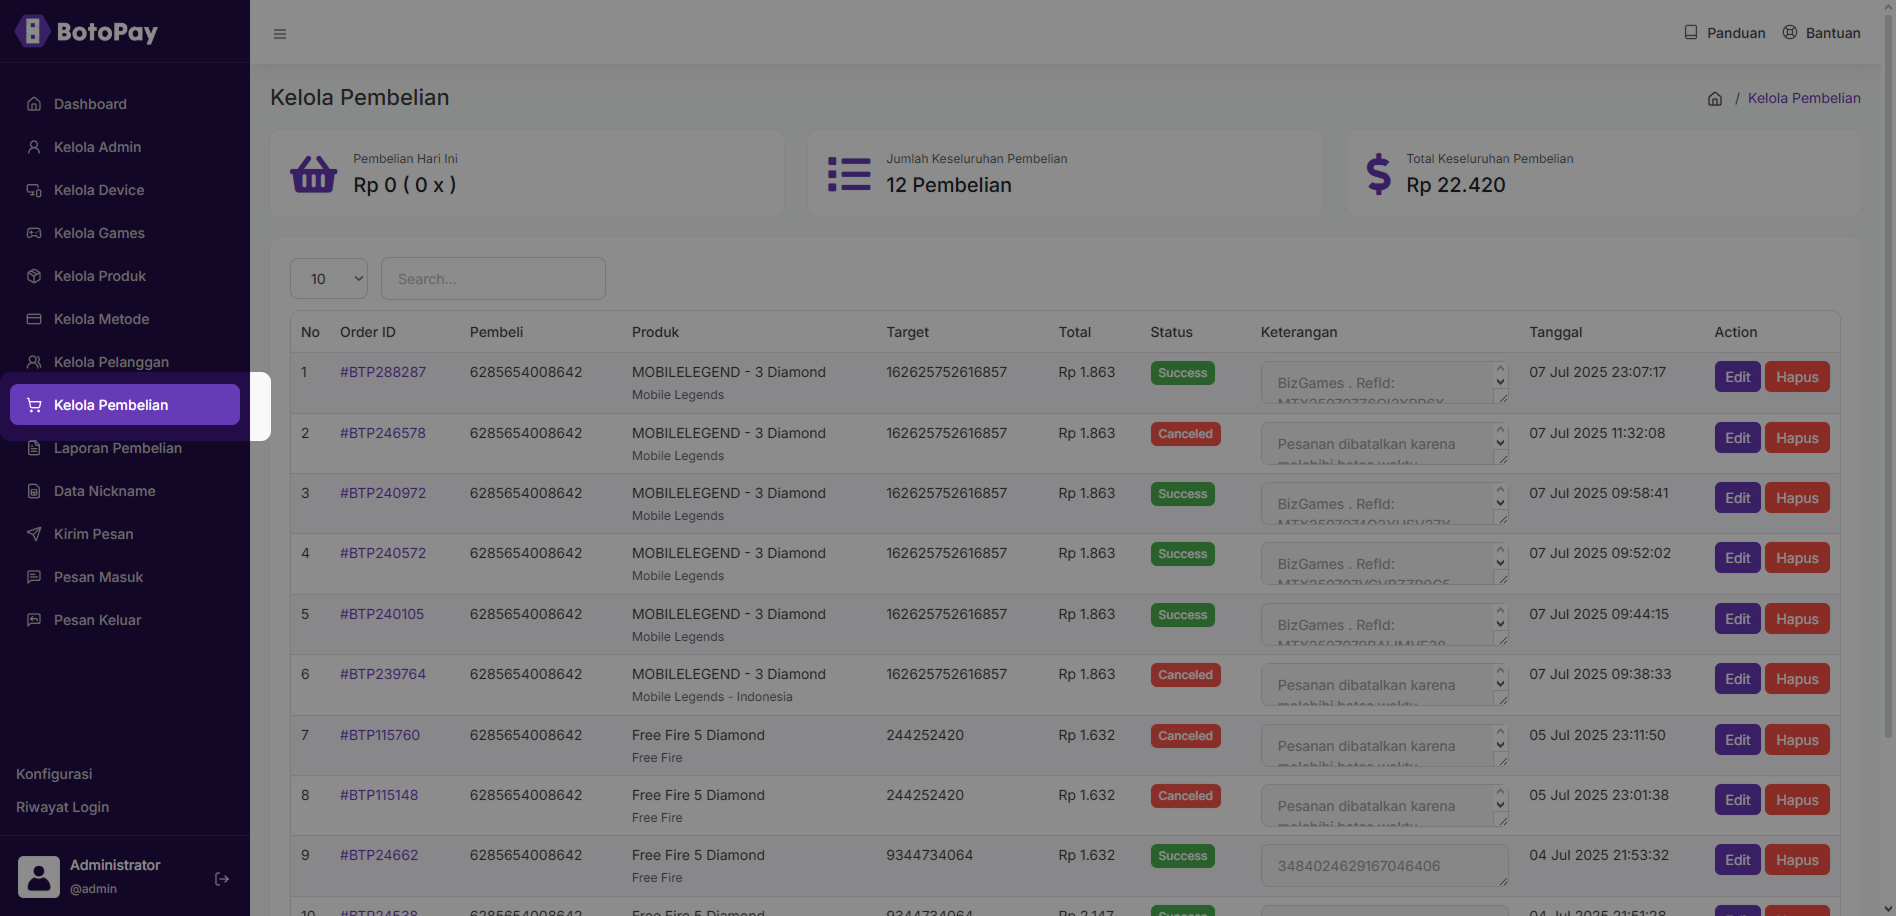Click the dollar icon on Total Keseluruhan Pembelian

coord(1378,174)
